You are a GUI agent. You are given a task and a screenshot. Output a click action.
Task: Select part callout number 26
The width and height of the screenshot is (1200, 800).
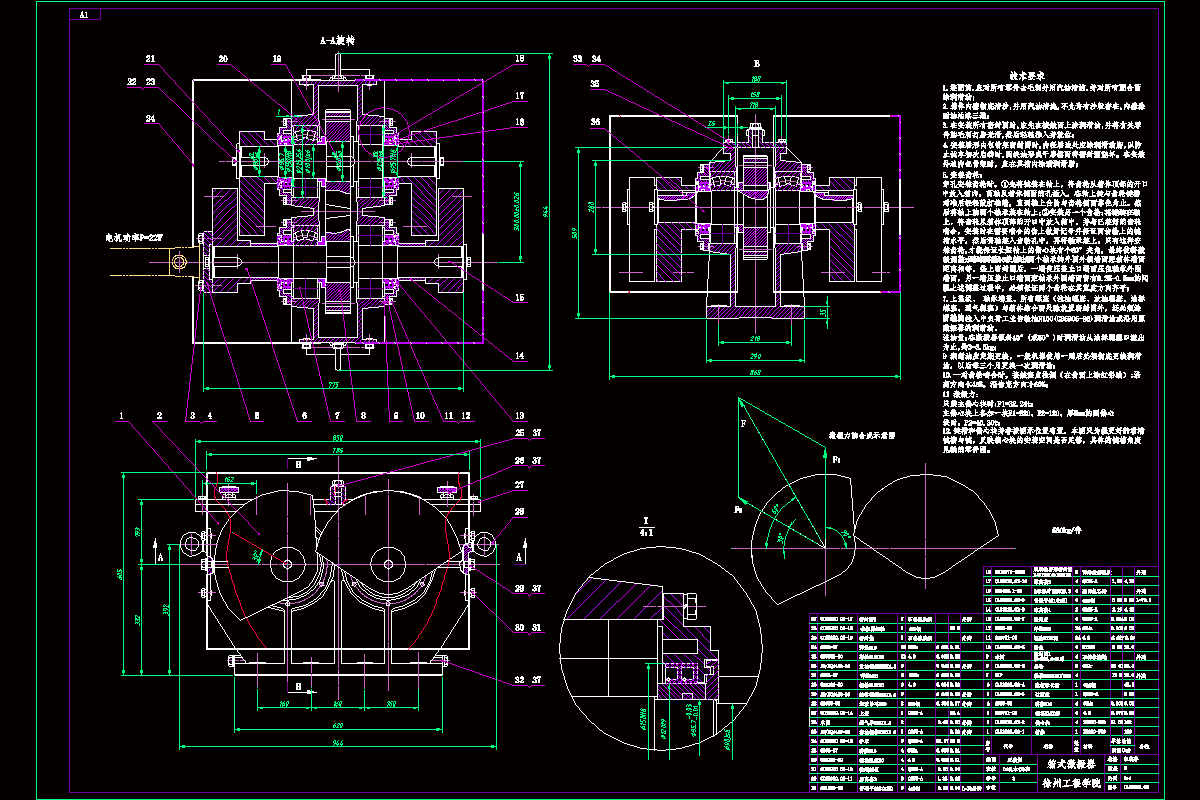[521, 460]
